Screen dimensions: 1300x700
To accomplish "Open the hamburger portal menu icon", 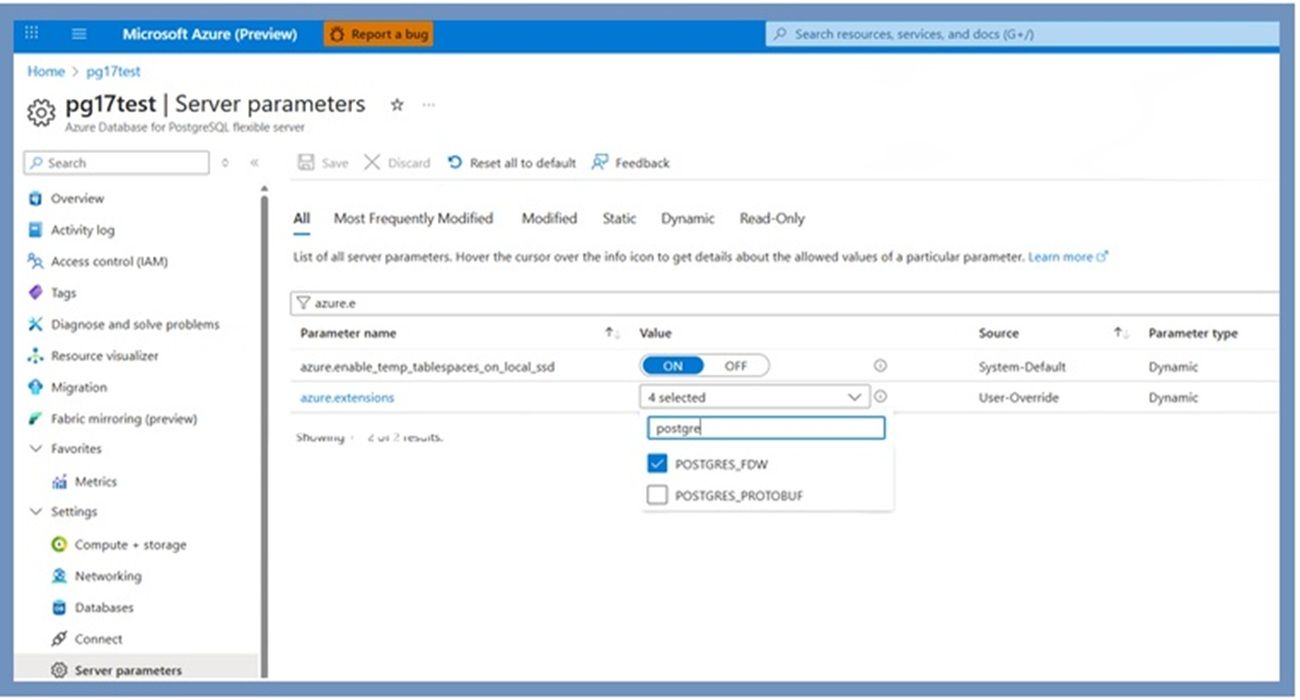I will [x=79, y=34].
